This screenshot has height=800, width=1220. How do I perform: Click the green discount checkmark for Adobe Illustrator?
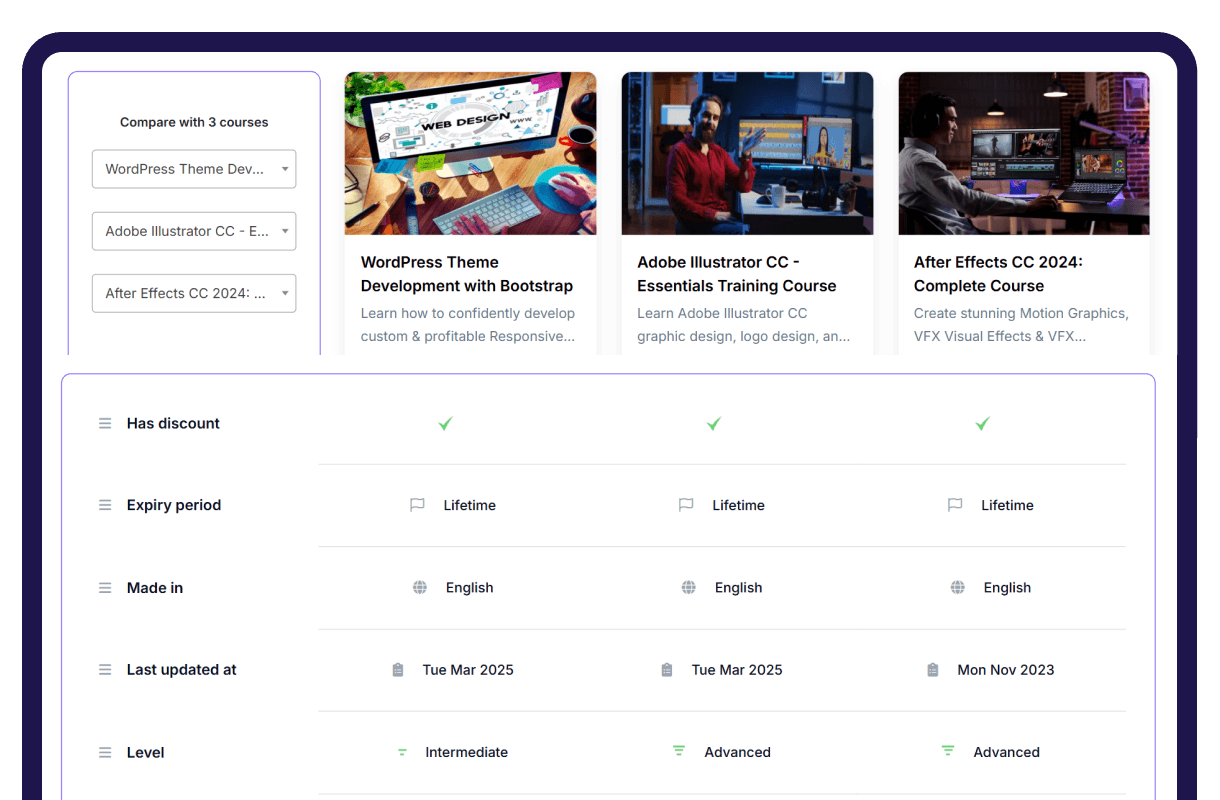(x=714, y=424)
